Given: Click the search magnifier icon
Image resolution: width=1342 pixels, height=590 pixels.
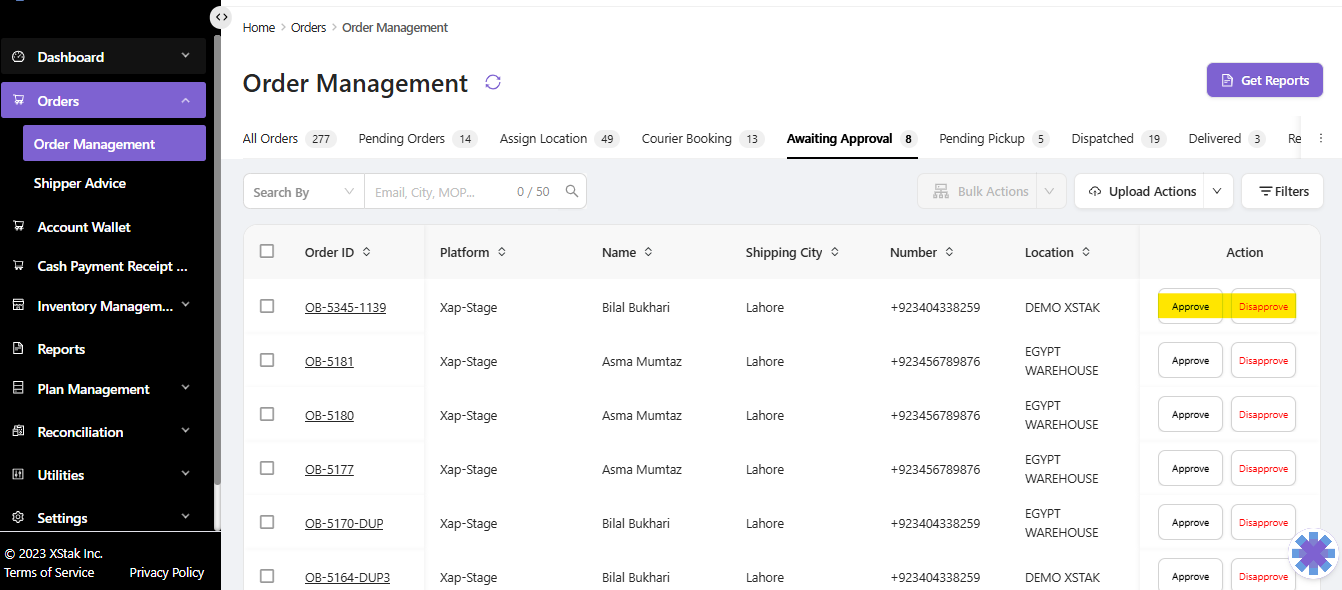Looking at the screenshot, I should (572, 191).
